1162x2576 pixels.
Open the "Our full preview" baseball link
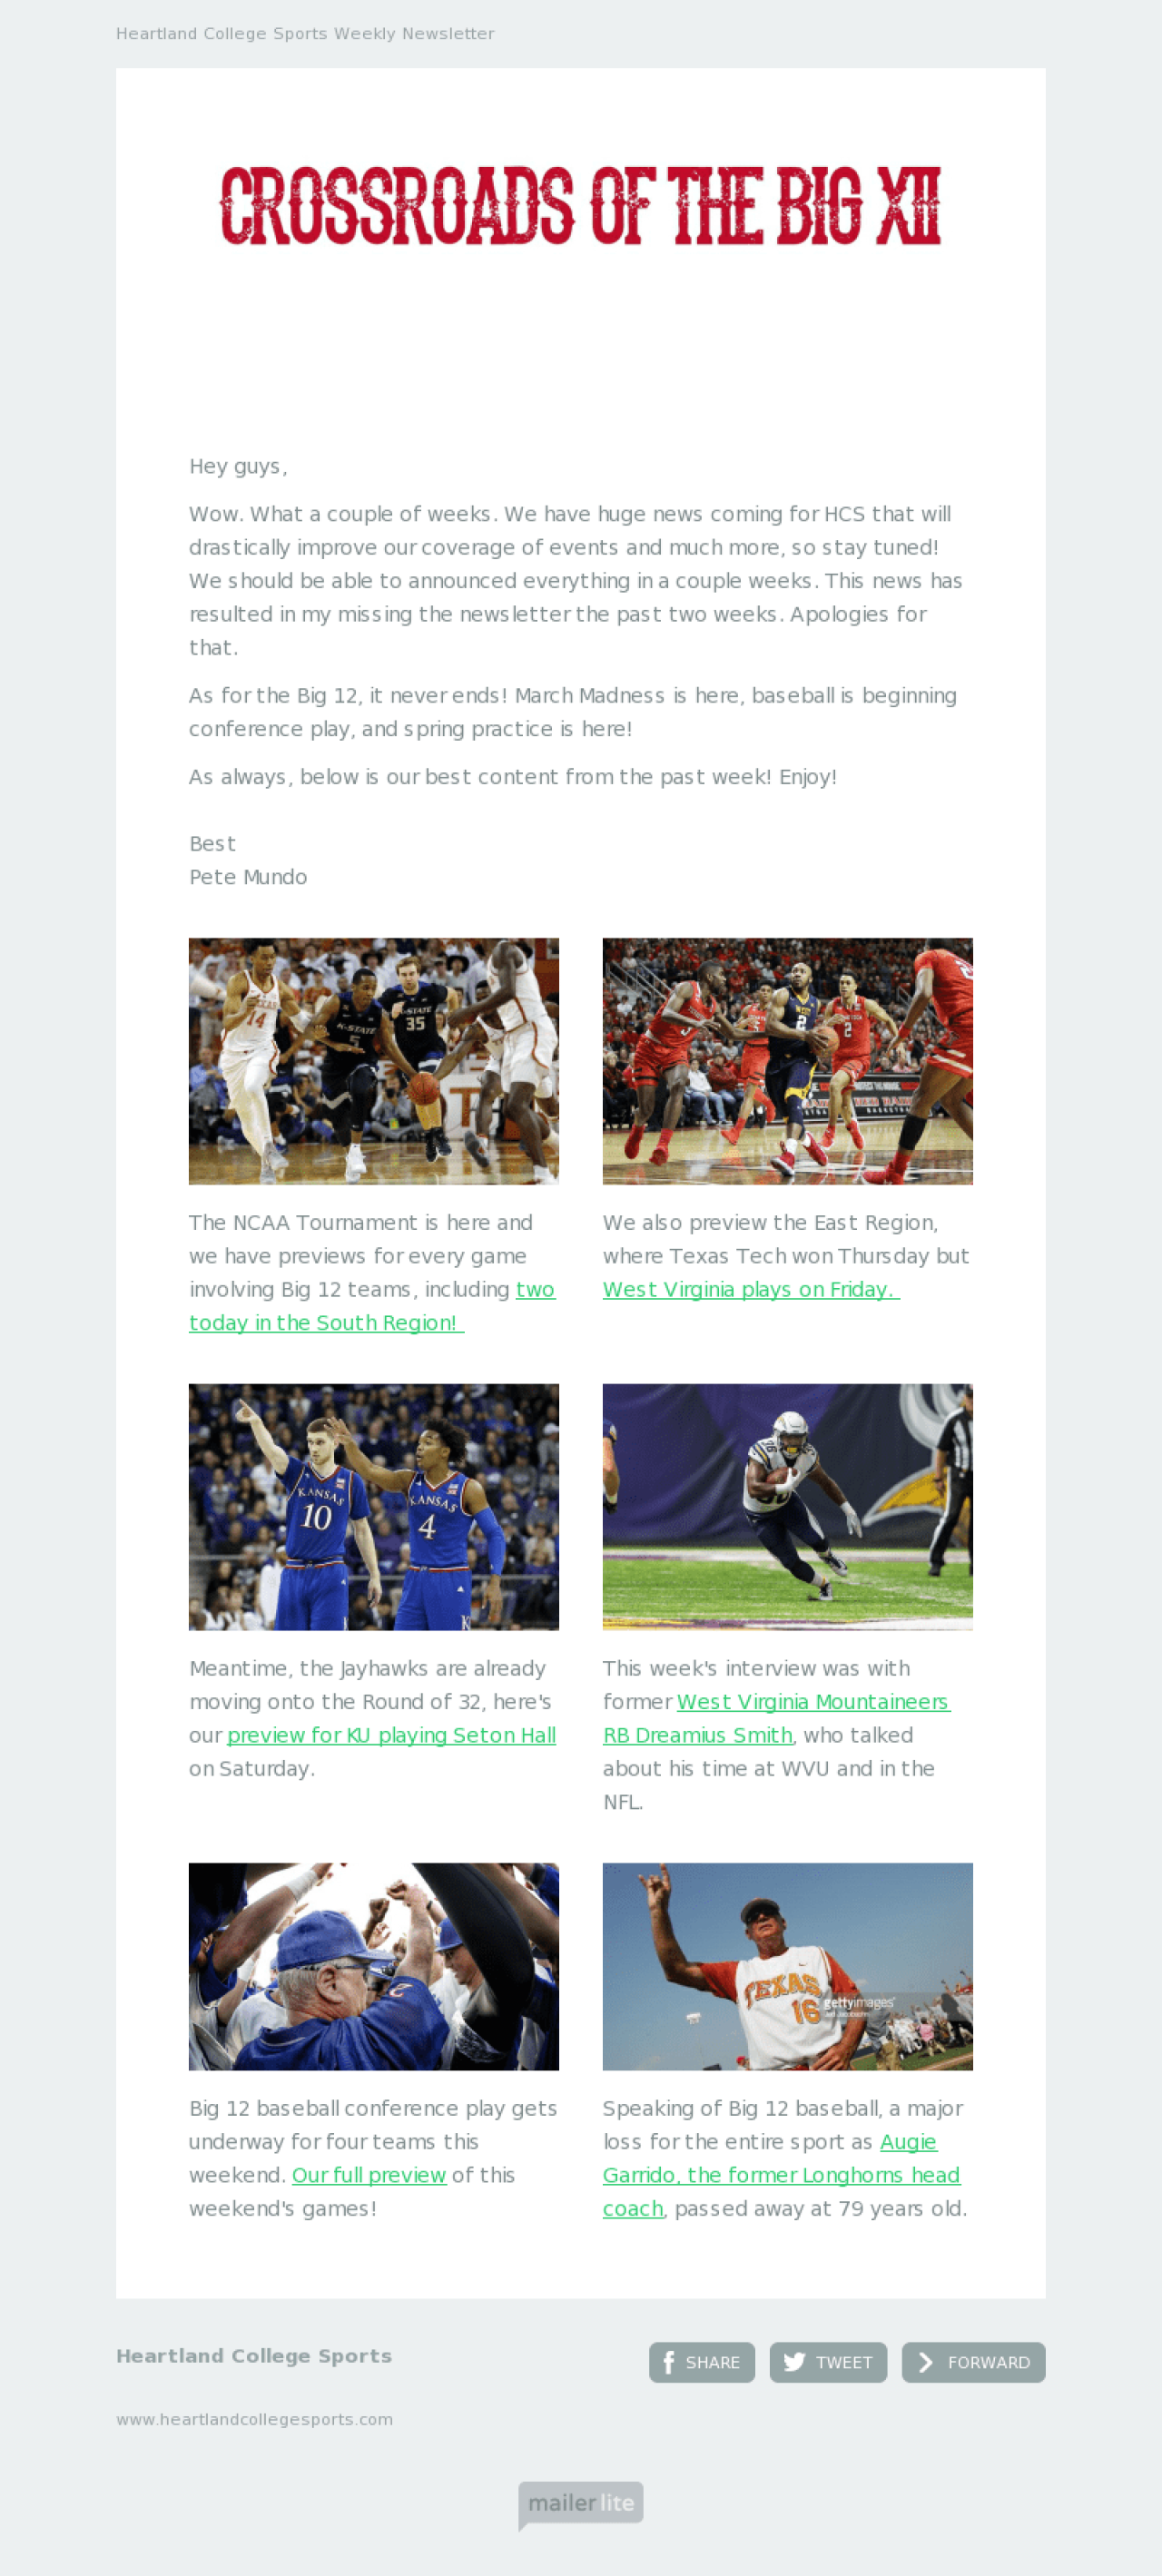coord(369,2175)
